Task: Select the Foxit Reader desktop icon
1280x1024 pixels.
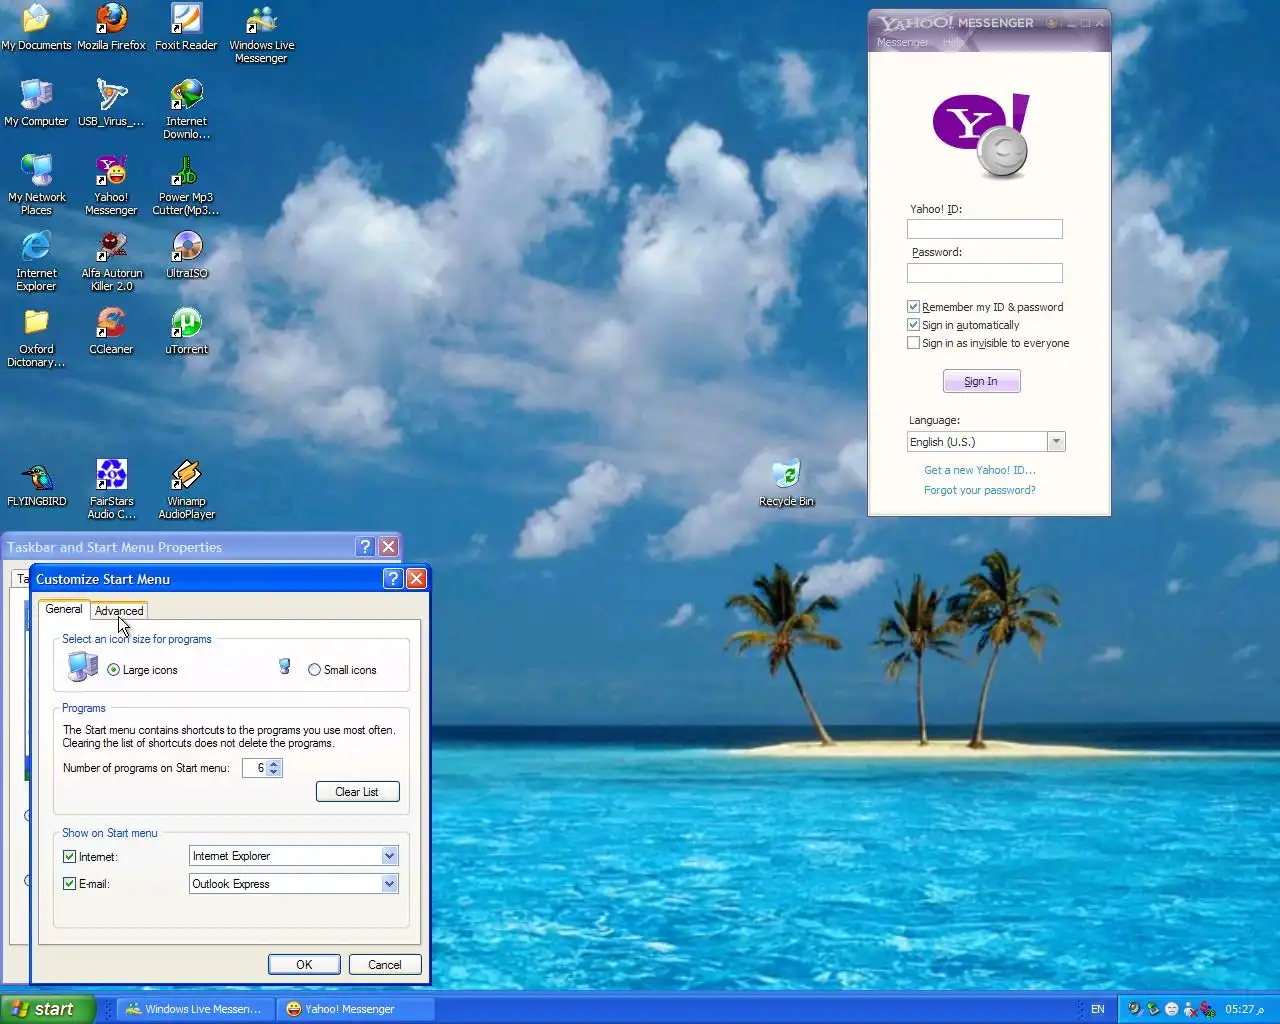Action: pos(186,28)
